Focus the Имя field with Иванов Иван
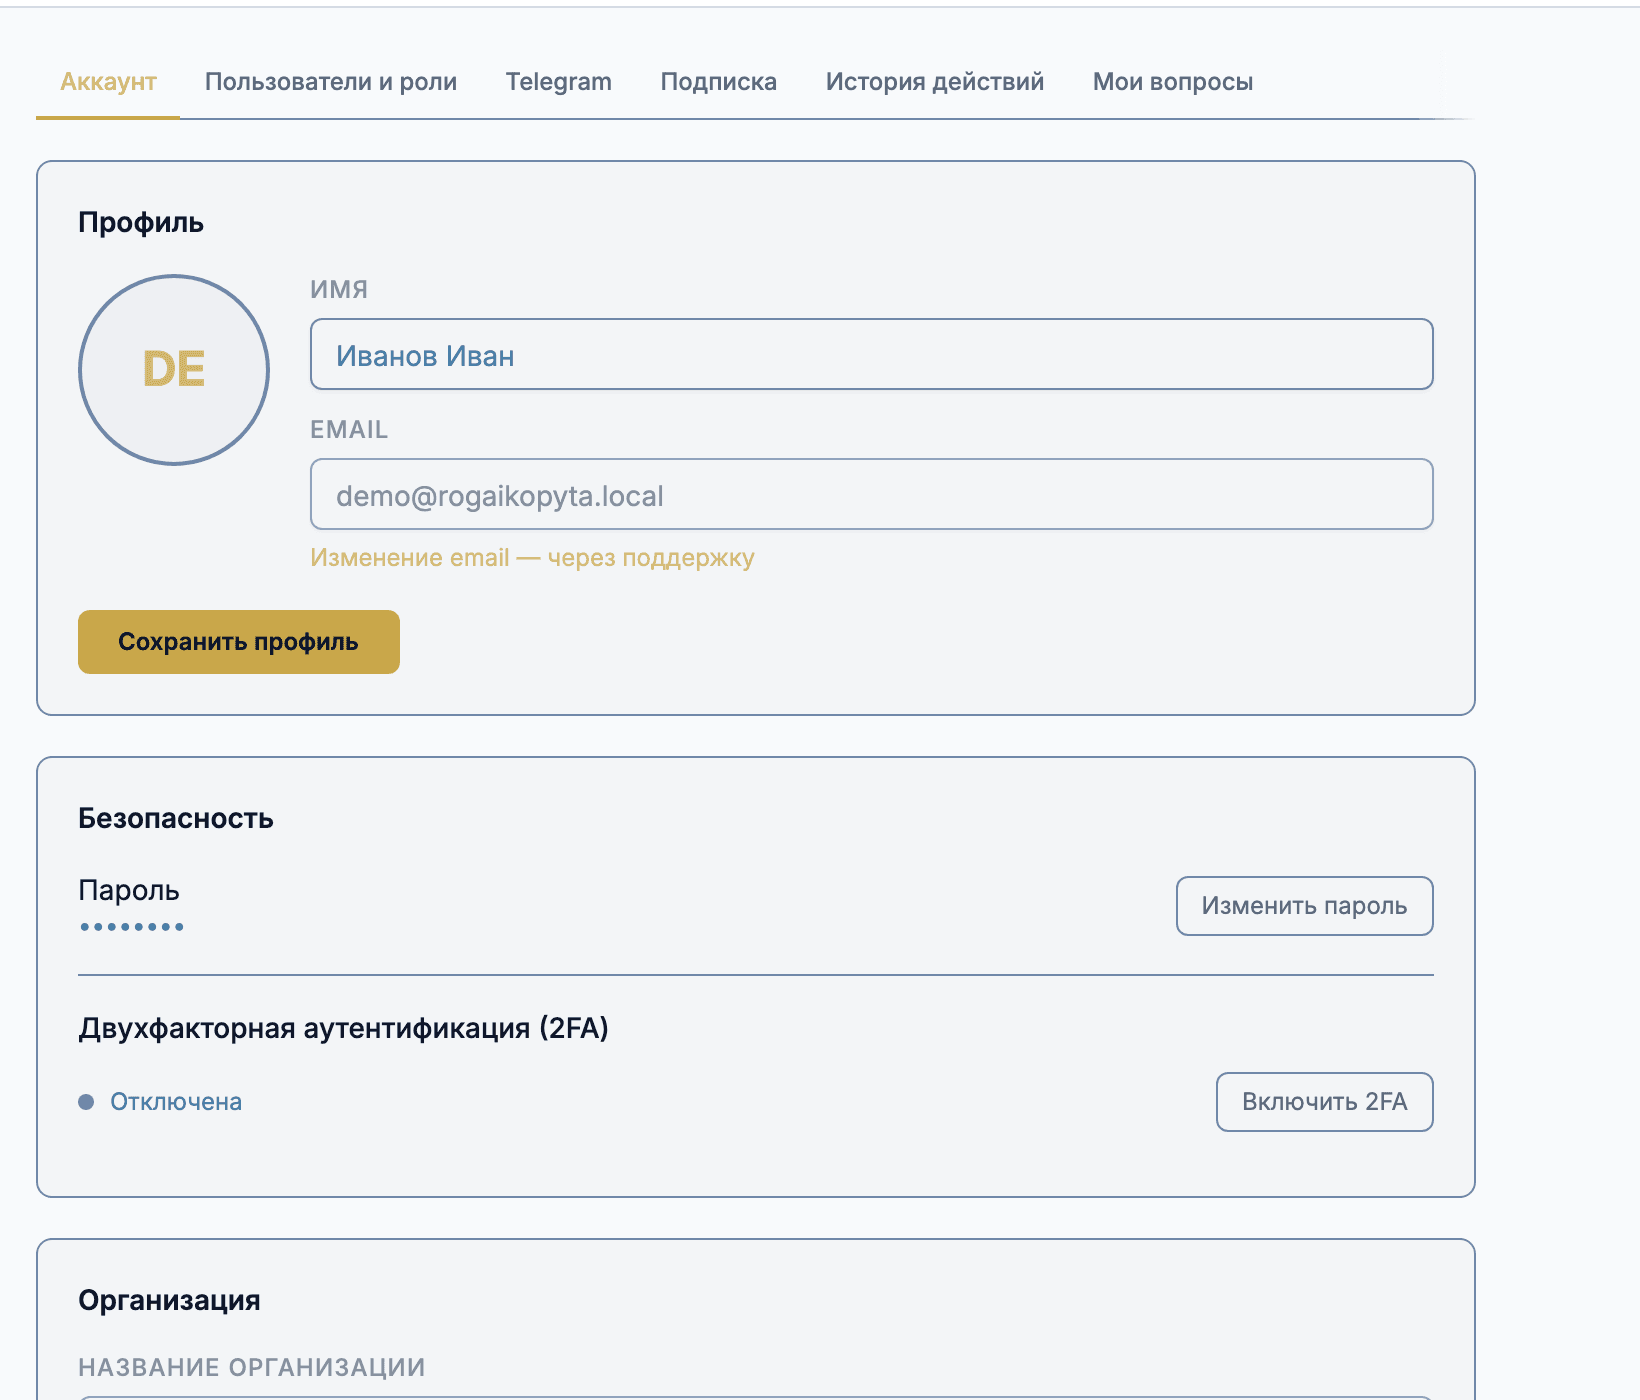This screenshot has width=1640, height=1400. point(871,354)
